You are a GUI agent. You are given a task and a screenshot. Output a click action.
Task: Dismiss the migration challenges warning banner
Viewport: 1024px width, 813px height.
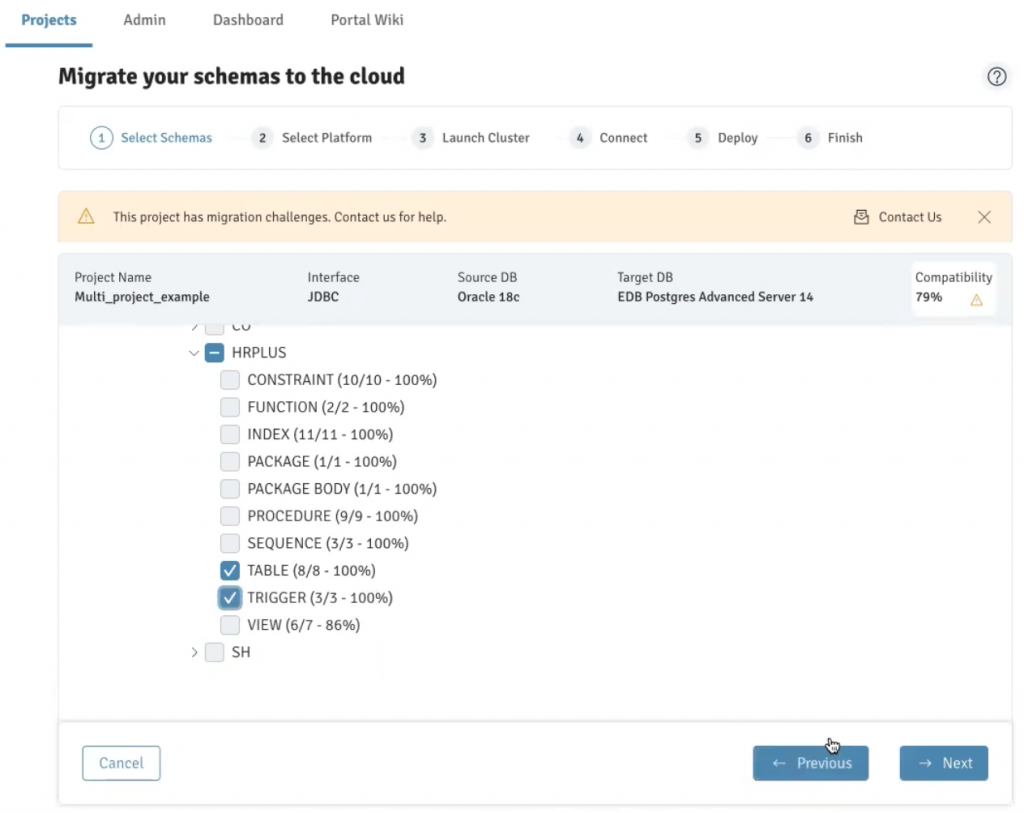pyautogui.click(x=984, y=217)
